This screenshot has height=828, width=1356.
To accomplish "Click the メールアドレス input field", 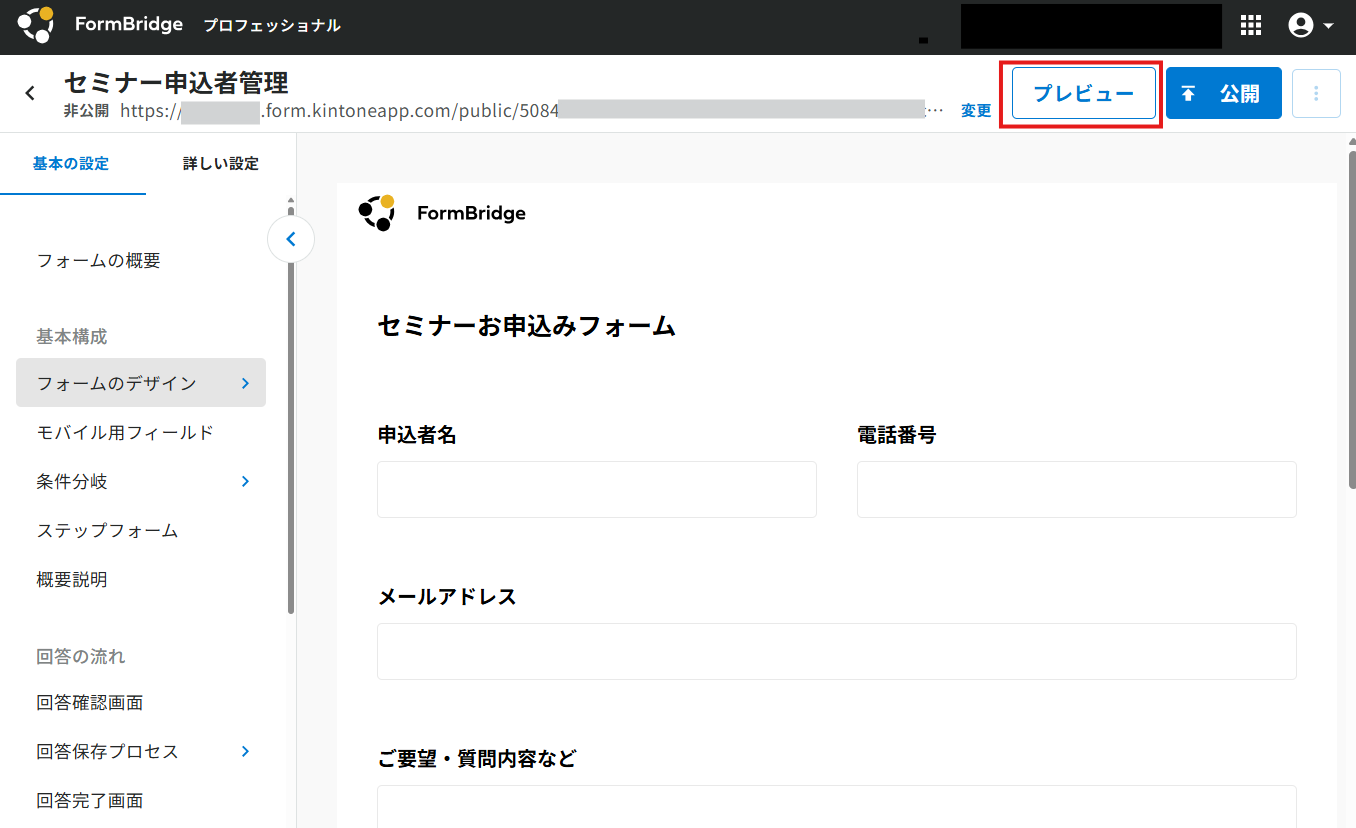I will (837, 651).
